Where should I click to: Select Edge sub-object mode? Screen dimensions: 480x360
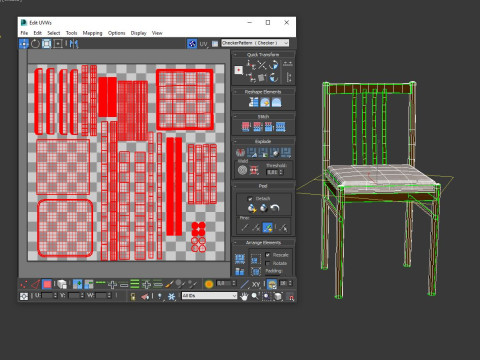coord(35,284)
